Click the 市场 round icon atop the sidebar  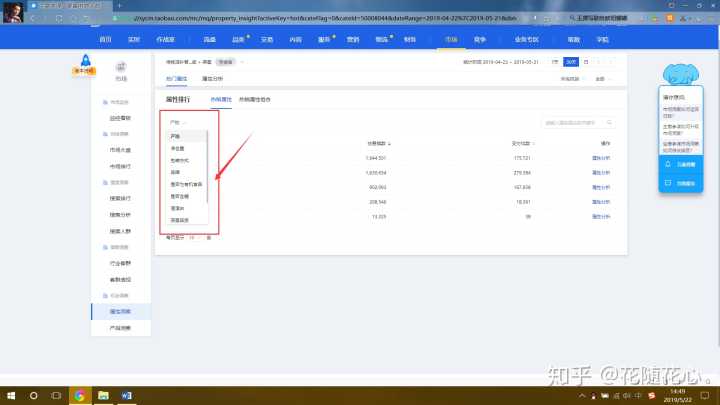click(121, 67)
